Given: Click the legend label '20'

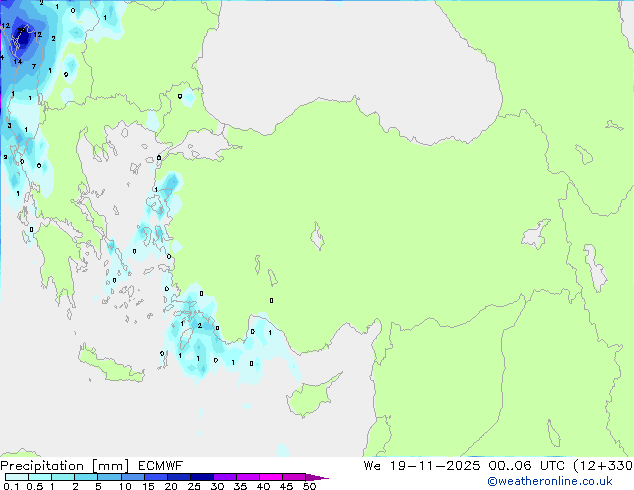Looking at the screenshot, I should 171,486.
